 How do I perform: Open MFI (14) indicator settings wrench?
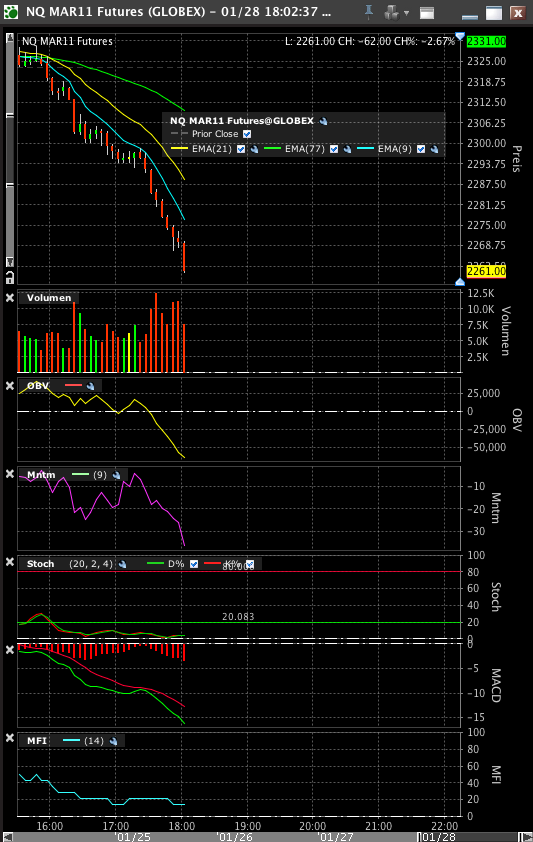pyautogui.click(x=113, y=741)
